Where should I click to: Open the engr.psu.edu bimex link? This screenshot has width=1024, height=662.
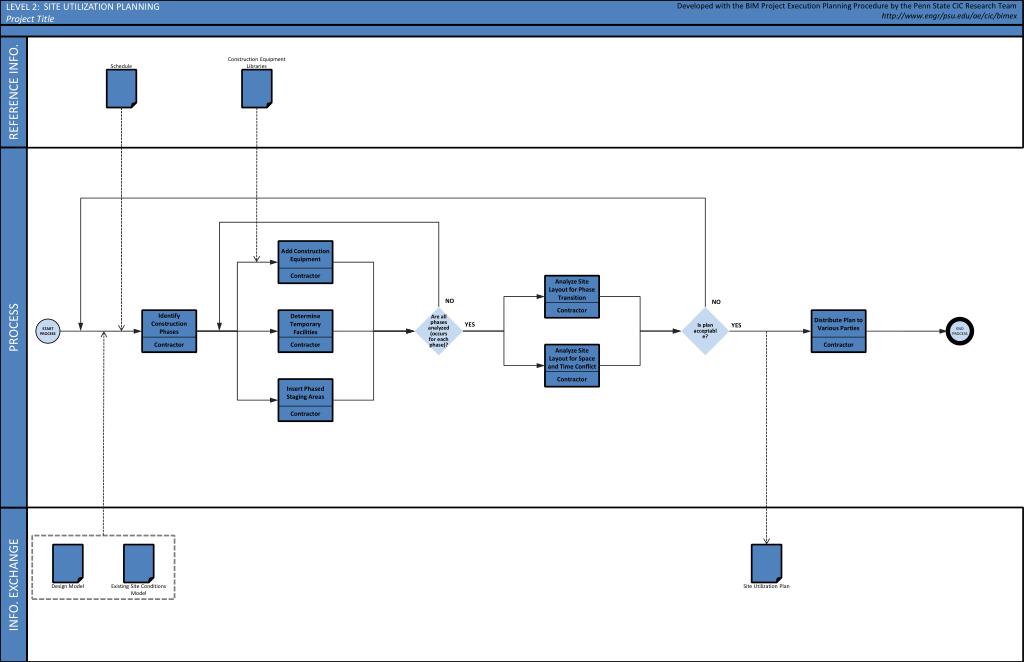949,16
